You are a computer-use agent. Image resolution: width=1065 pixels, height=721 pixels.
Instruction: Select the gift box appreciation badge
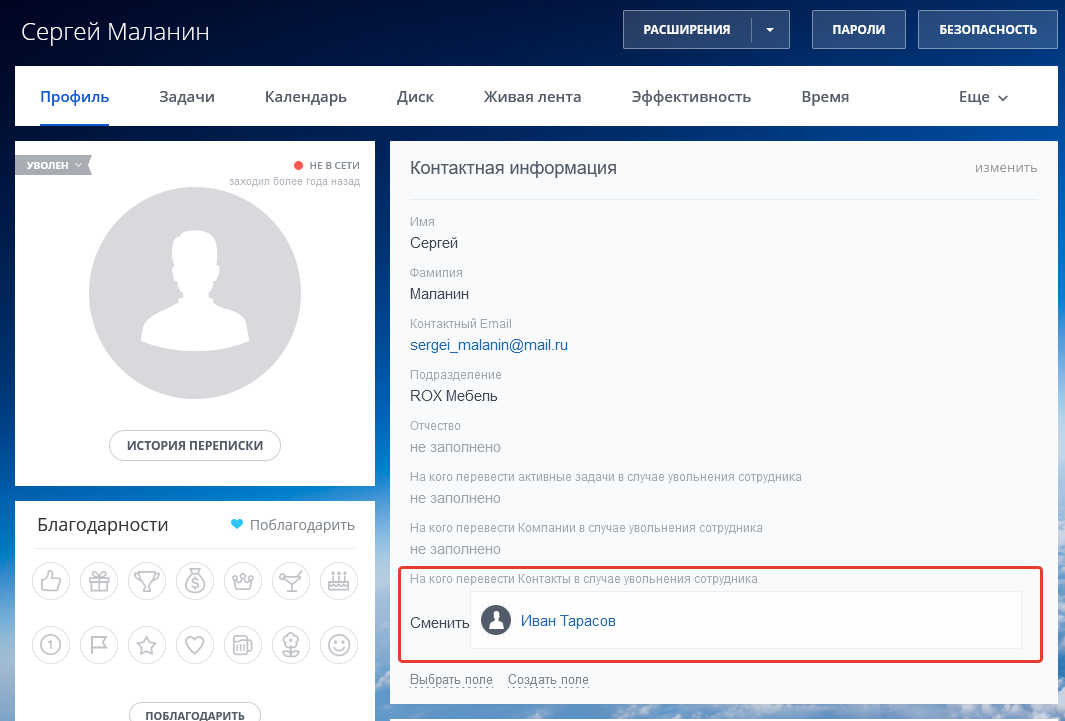pos(99,580)
